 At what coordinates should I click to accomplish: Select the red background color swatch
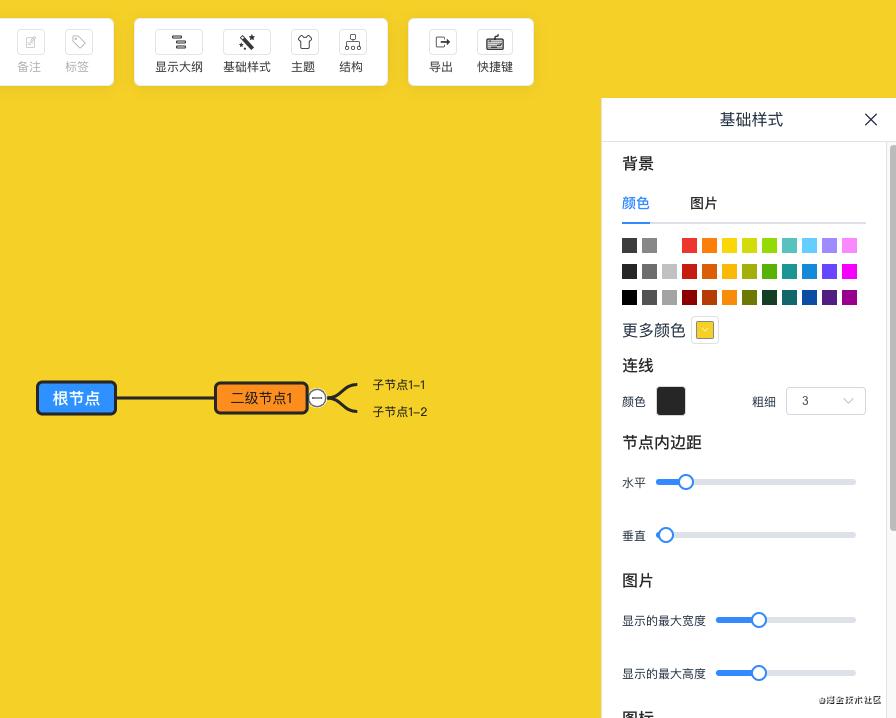689,245
